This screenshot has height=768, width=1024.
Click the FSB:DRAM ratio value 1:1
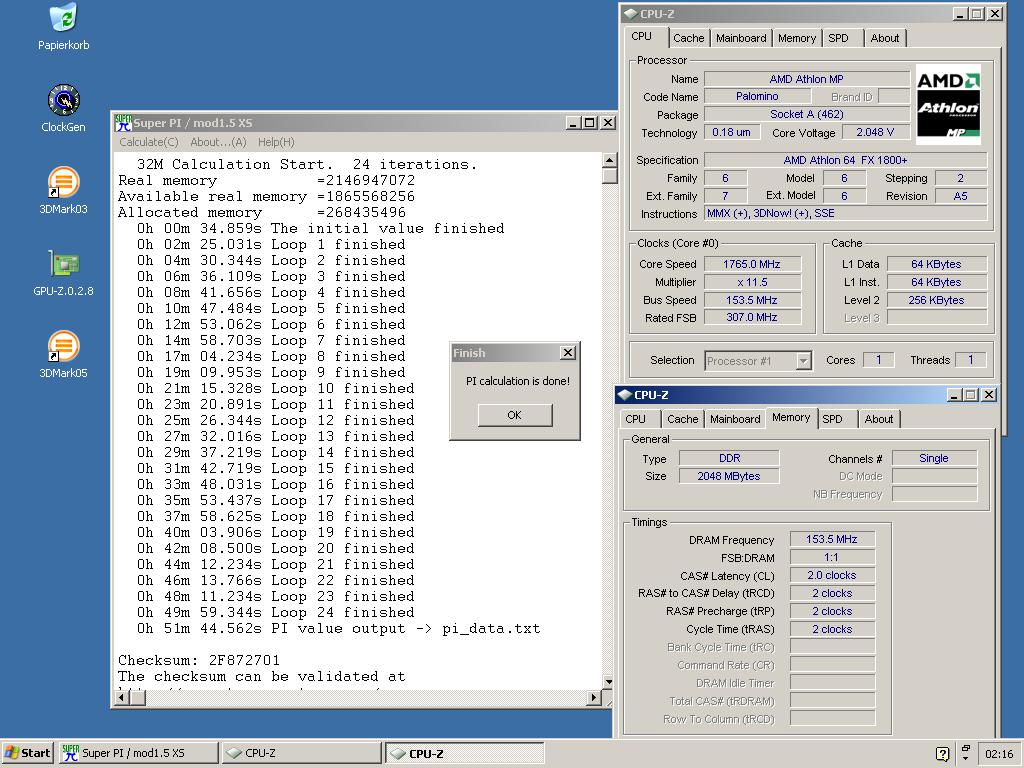tap(831, 557)
